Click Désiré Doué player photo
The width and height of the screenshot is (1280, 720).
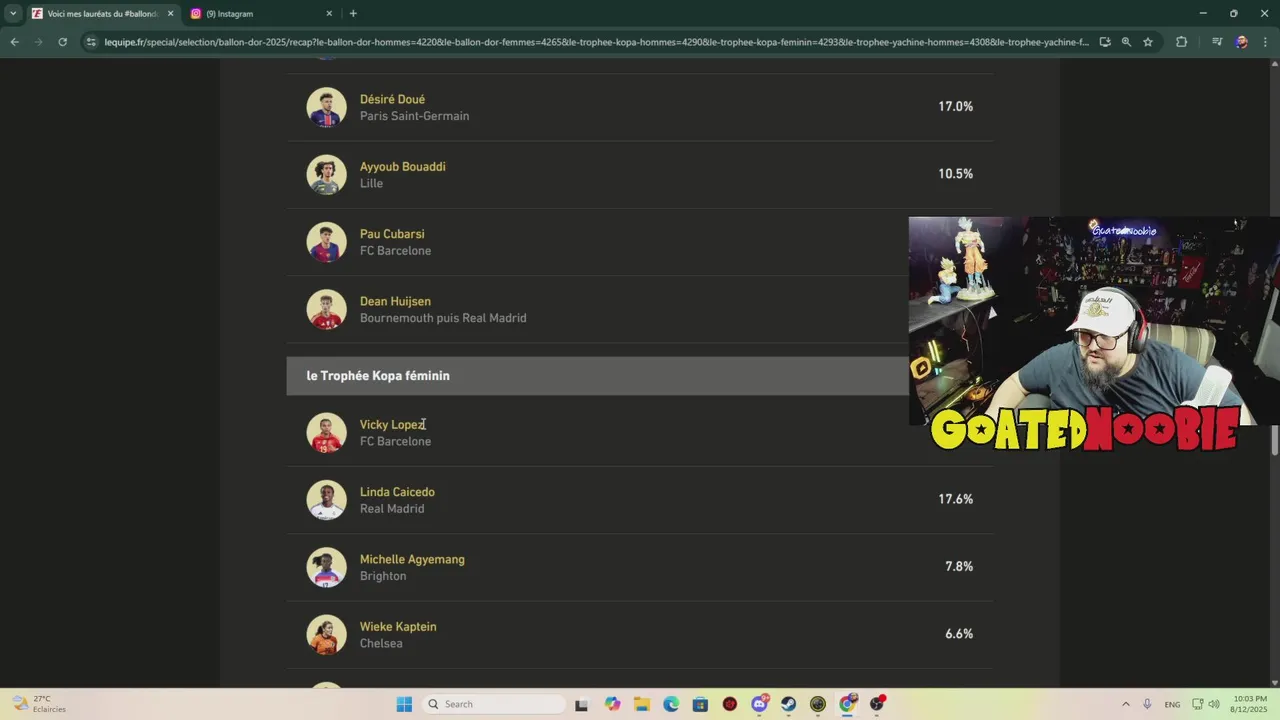coord(326,107)
